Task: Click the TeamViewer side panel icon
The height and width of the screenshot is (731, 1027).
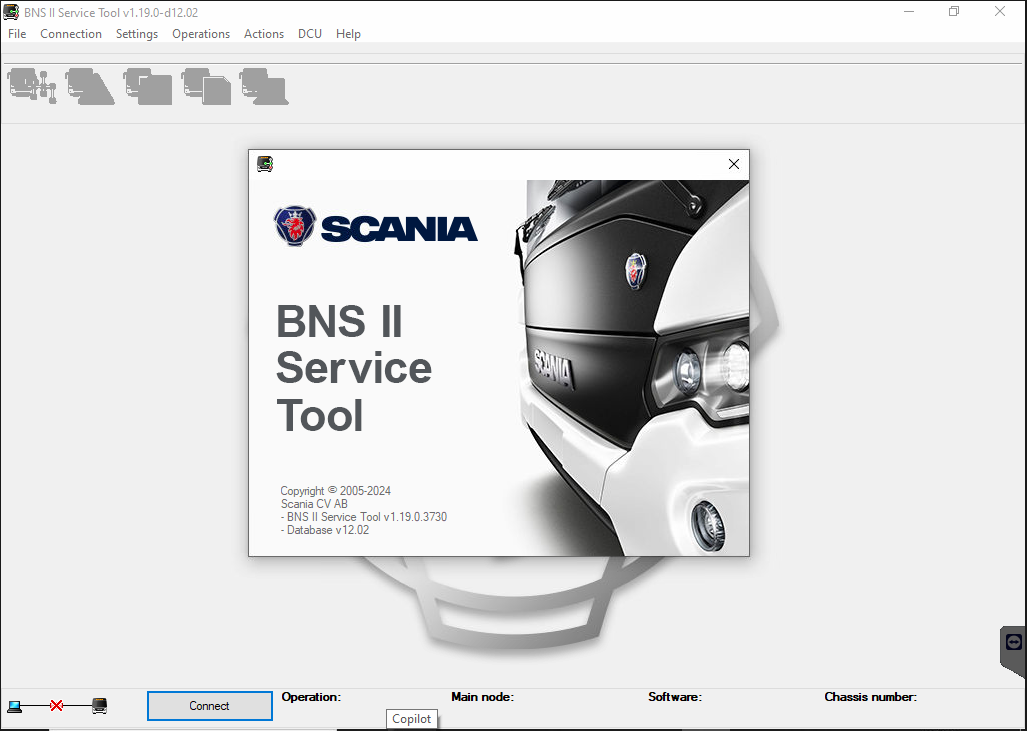Action: click(1014, 642)
